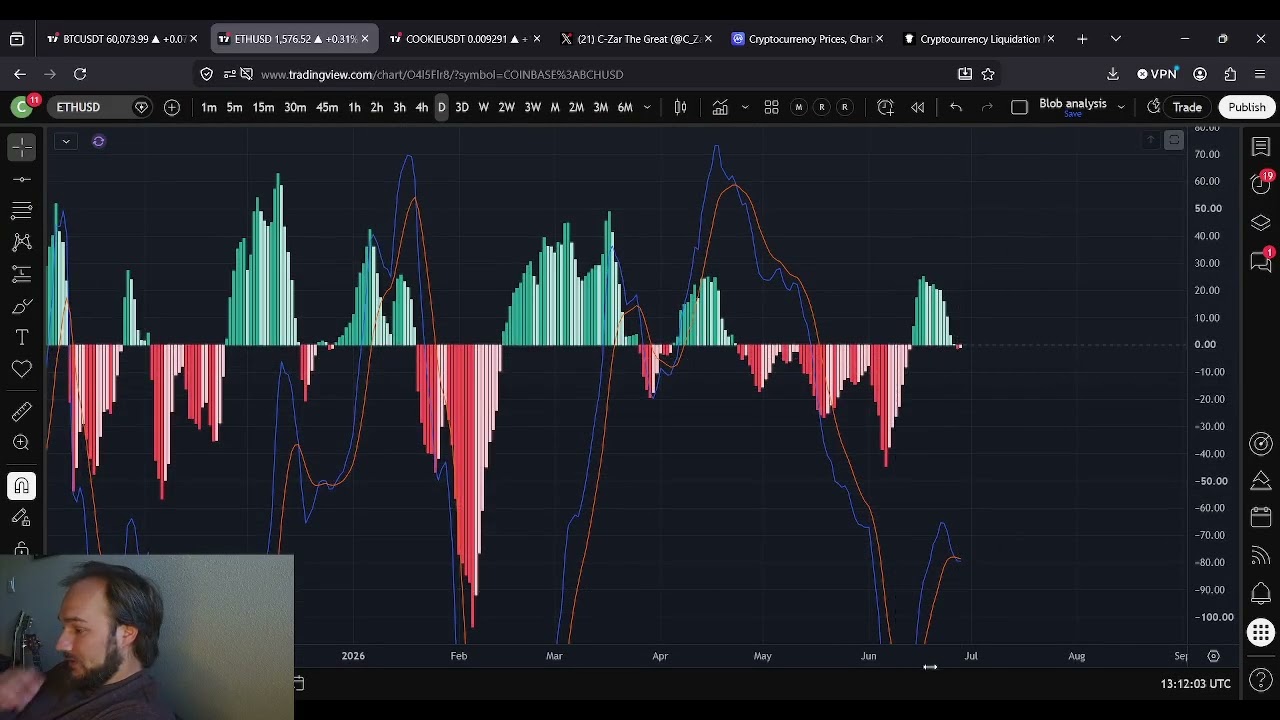Open the layout setup square icon
The image size is (1280, 720).
pos(1019,107)
